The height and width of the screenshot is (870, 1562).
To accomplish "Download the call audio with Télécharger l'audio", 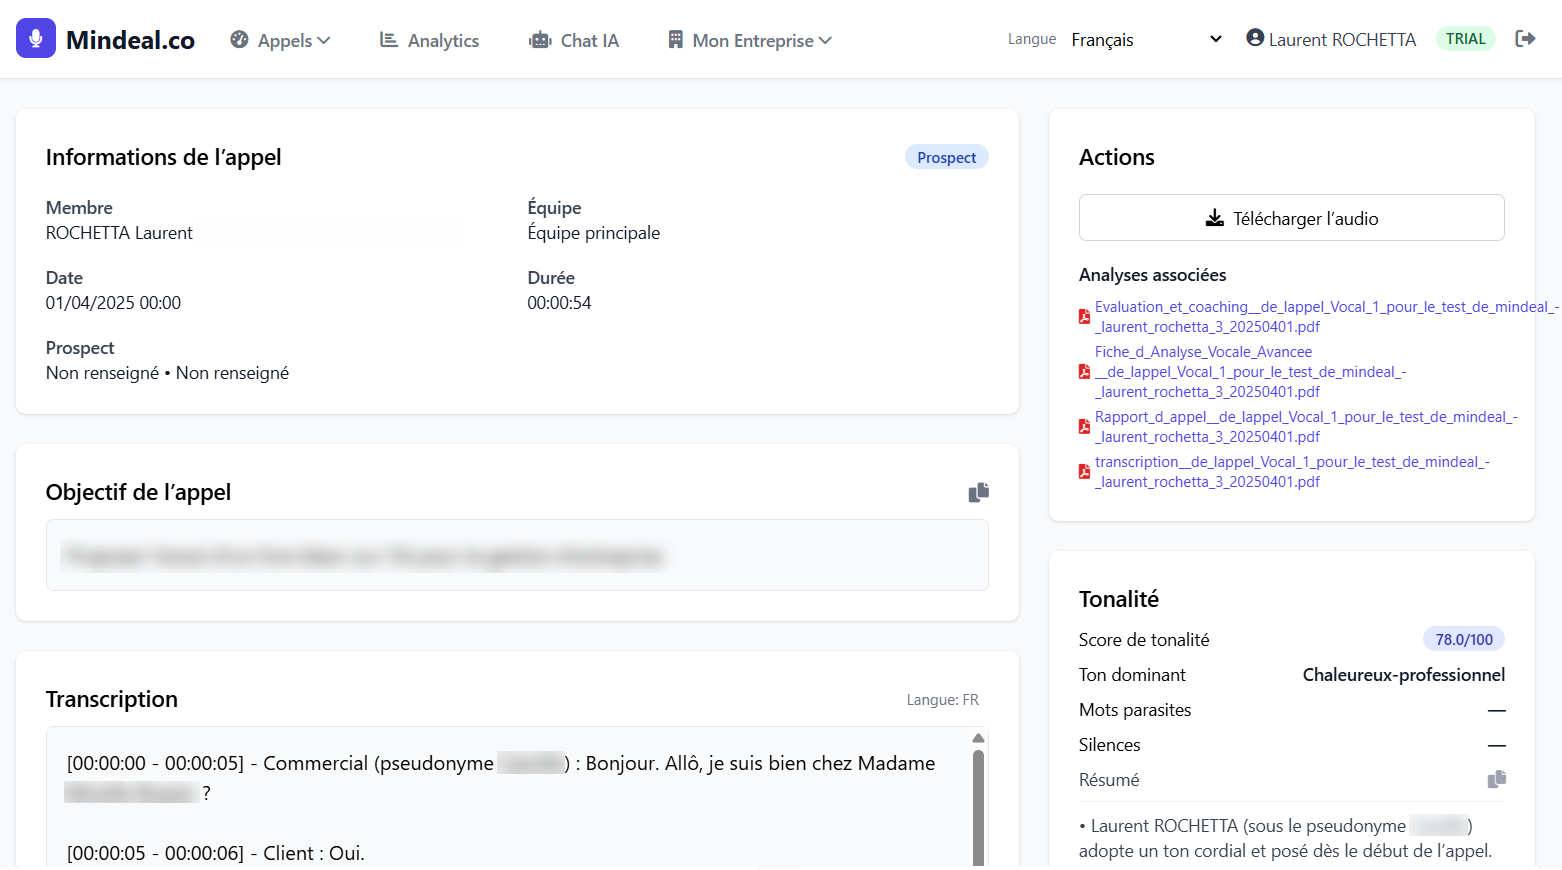I will [1291, 218].
